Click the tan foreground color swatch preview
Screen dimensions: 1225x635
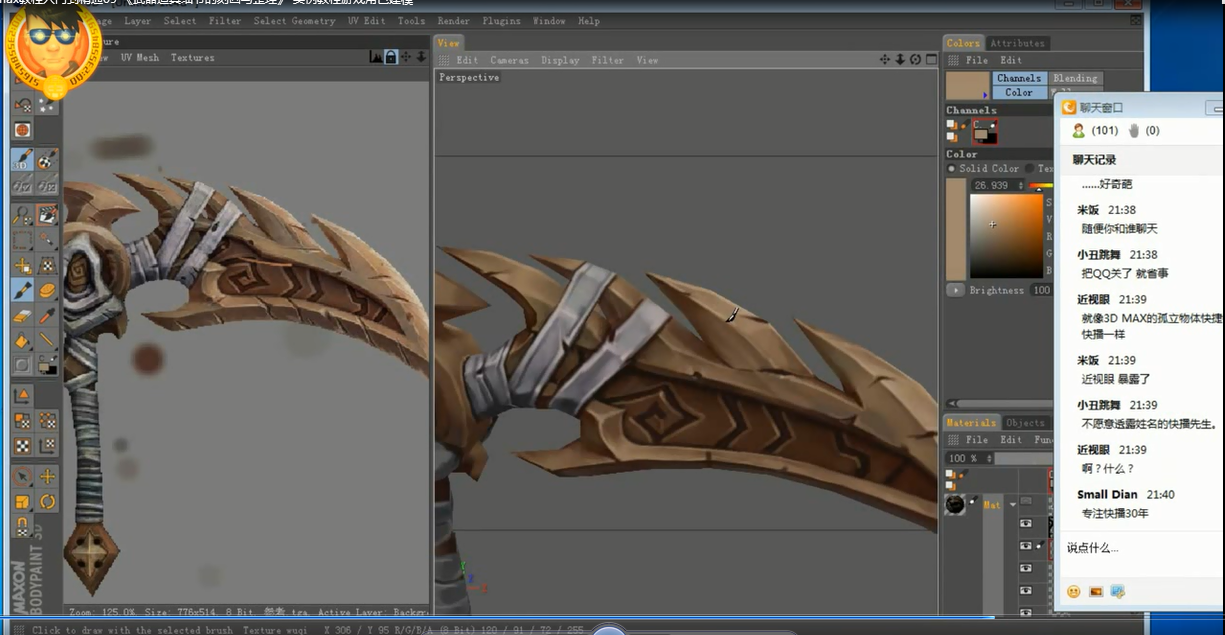(x=967, y=85)
